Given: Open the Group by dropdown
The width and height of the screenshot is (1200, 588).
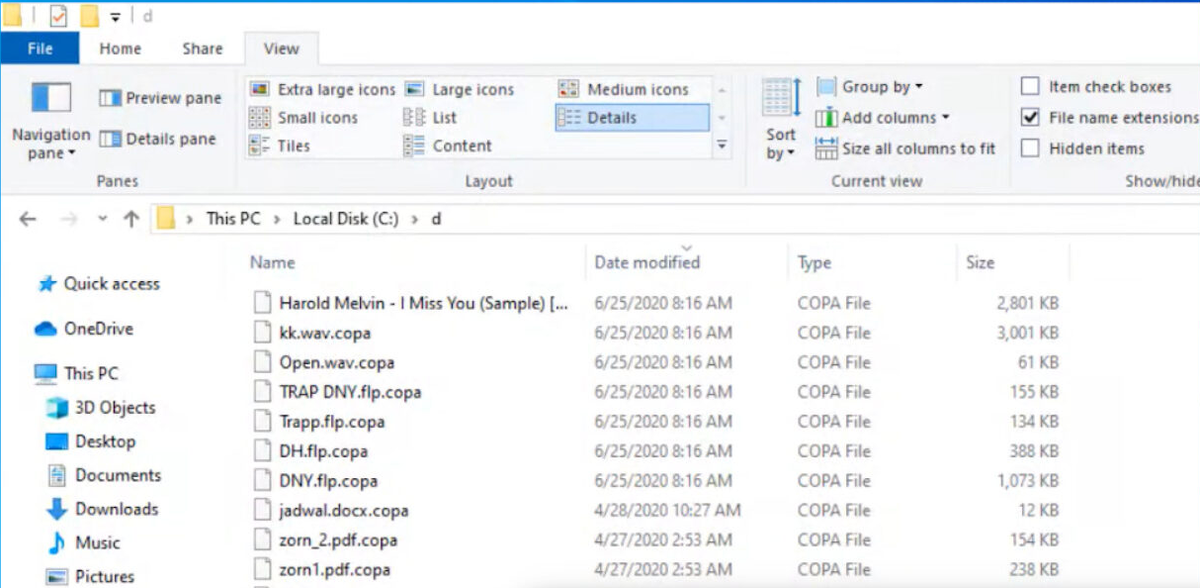Looking at the screenshot, I should 870,87.
